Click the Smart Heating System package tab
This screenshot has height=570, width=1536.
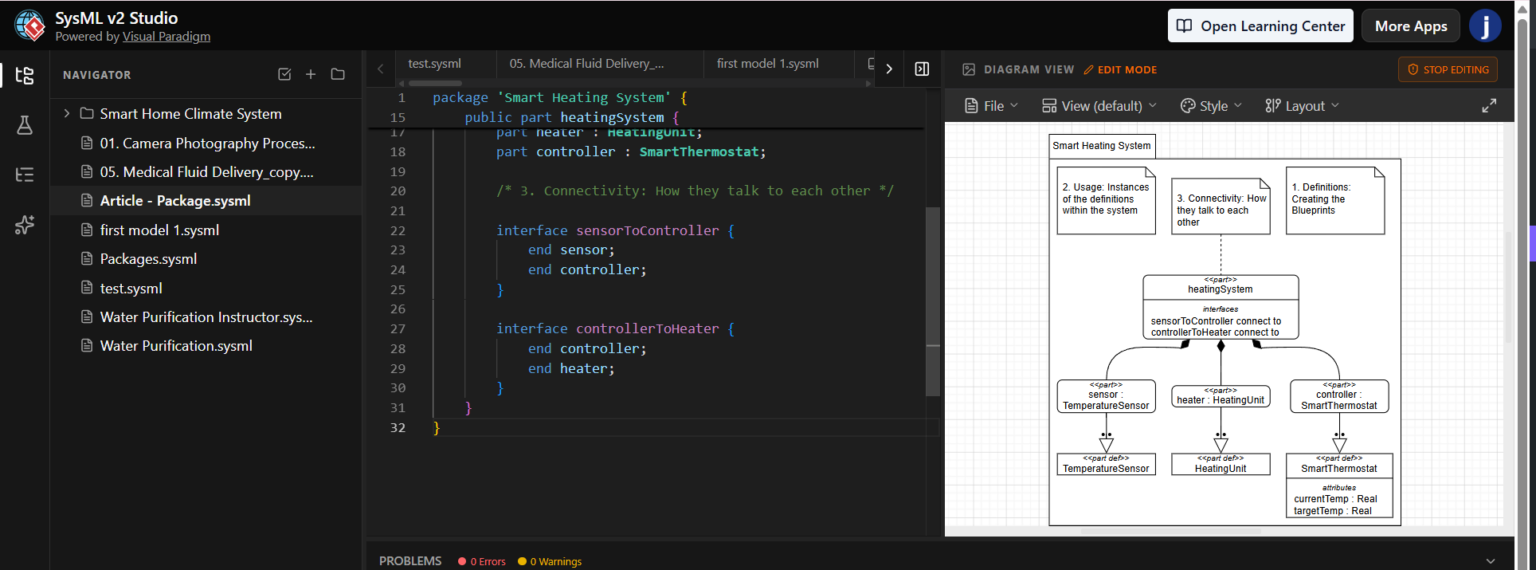click(1102, 146)
